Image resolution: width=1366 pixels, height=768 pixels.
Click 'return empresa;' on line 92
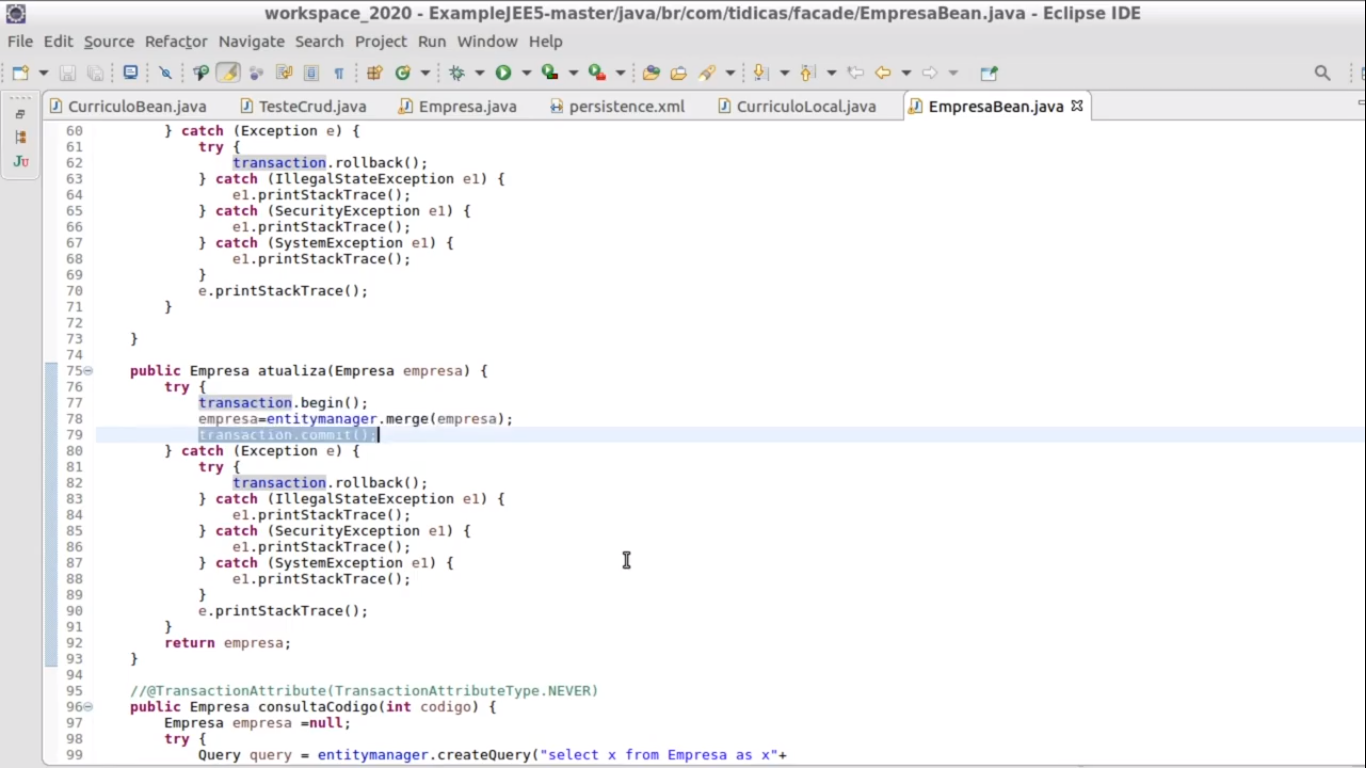(228, 643)
